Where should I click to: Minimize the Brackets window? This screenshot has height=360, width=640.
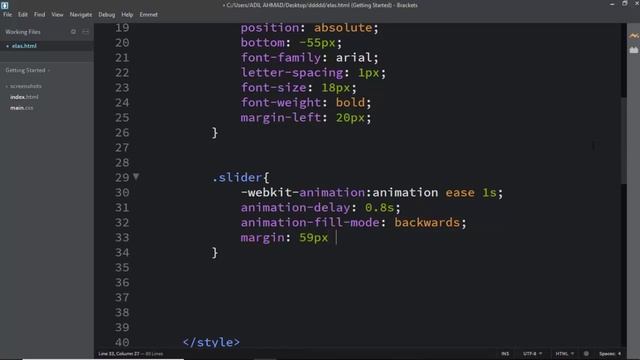click(x=612, y=4)
